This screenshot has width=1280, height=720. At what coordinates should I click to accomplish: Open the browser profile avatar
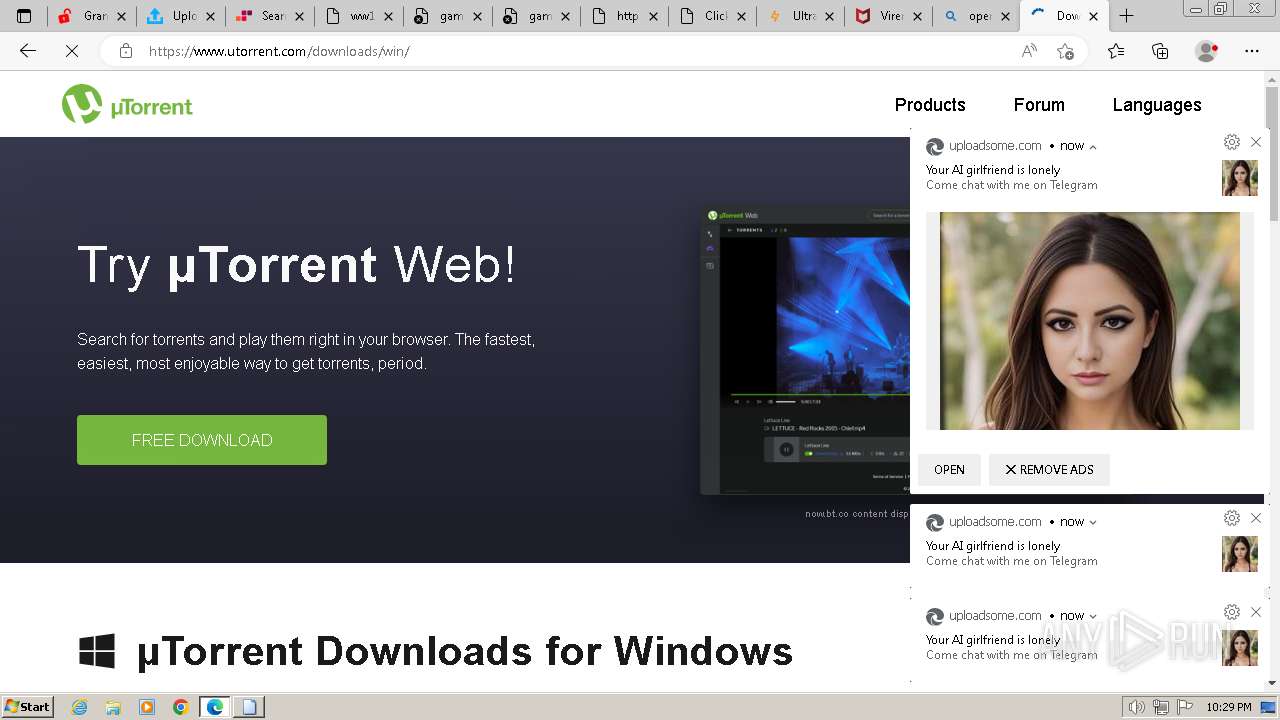1207,51
